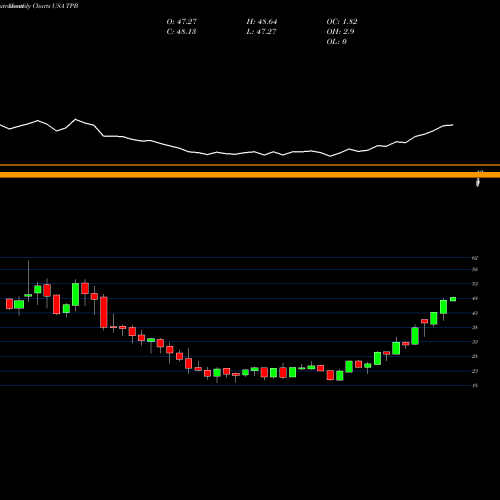Click the 53 price axis label
The image size is (500, 500).
[x=475, y=284]
